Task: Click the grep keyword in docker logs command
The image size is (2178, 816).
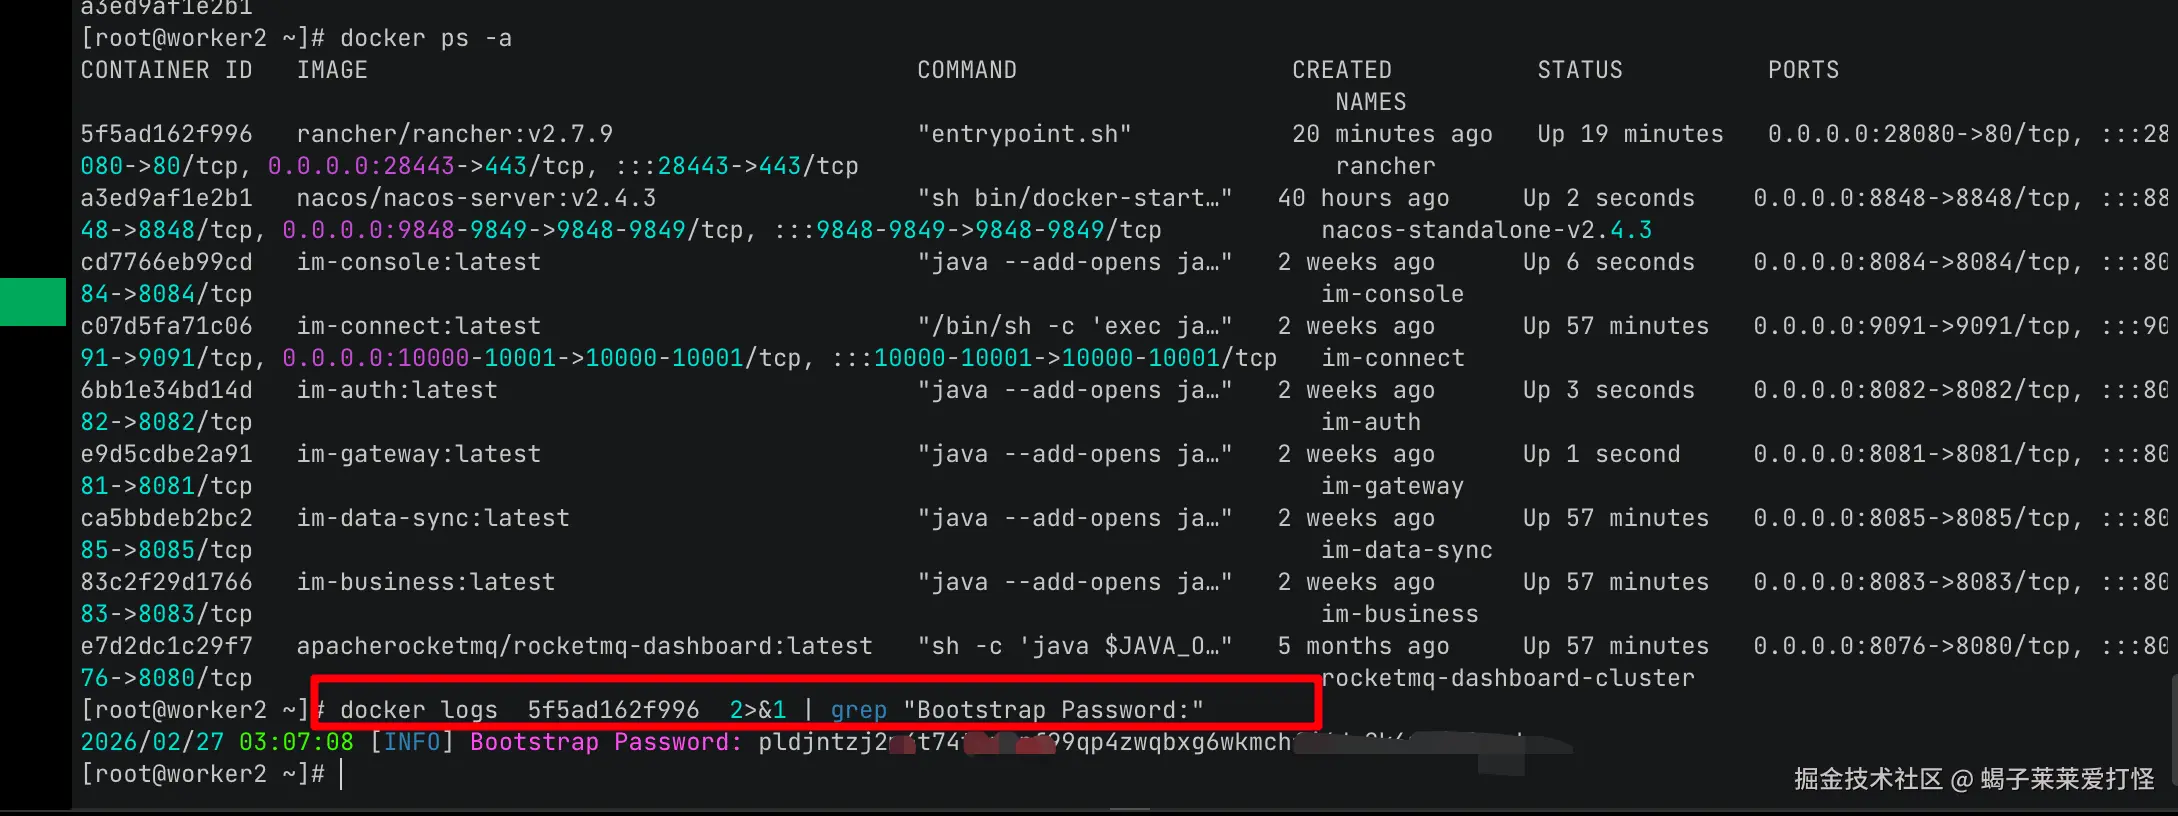Action: pos(859,710)
